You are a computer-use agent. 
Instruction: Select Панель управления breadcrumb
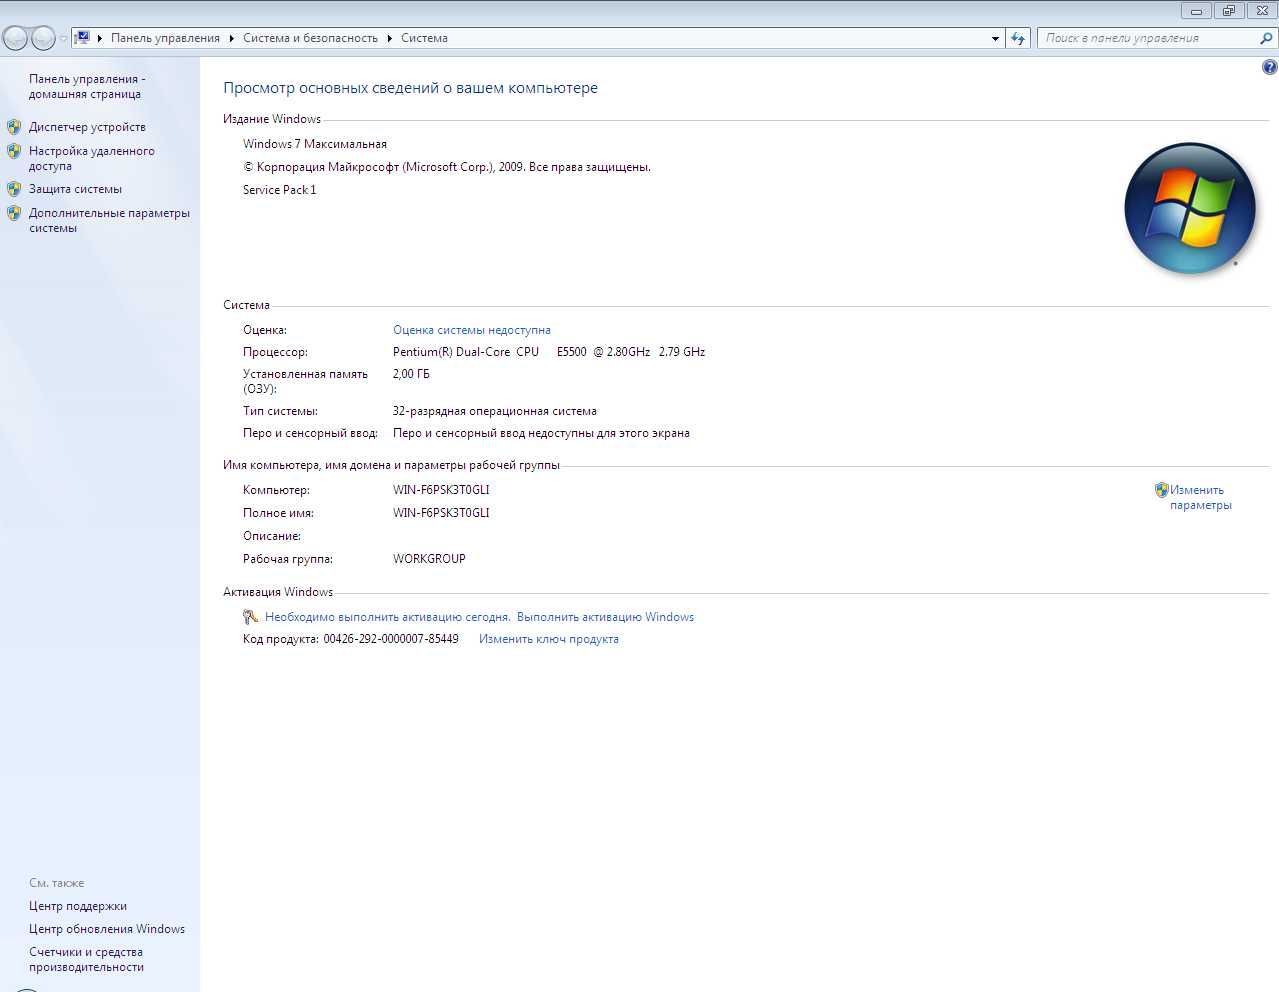165,38
